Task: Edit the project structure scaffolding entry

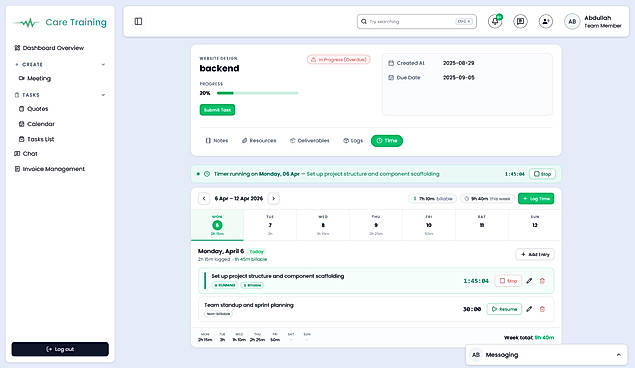Action: (x=529, y=281)
